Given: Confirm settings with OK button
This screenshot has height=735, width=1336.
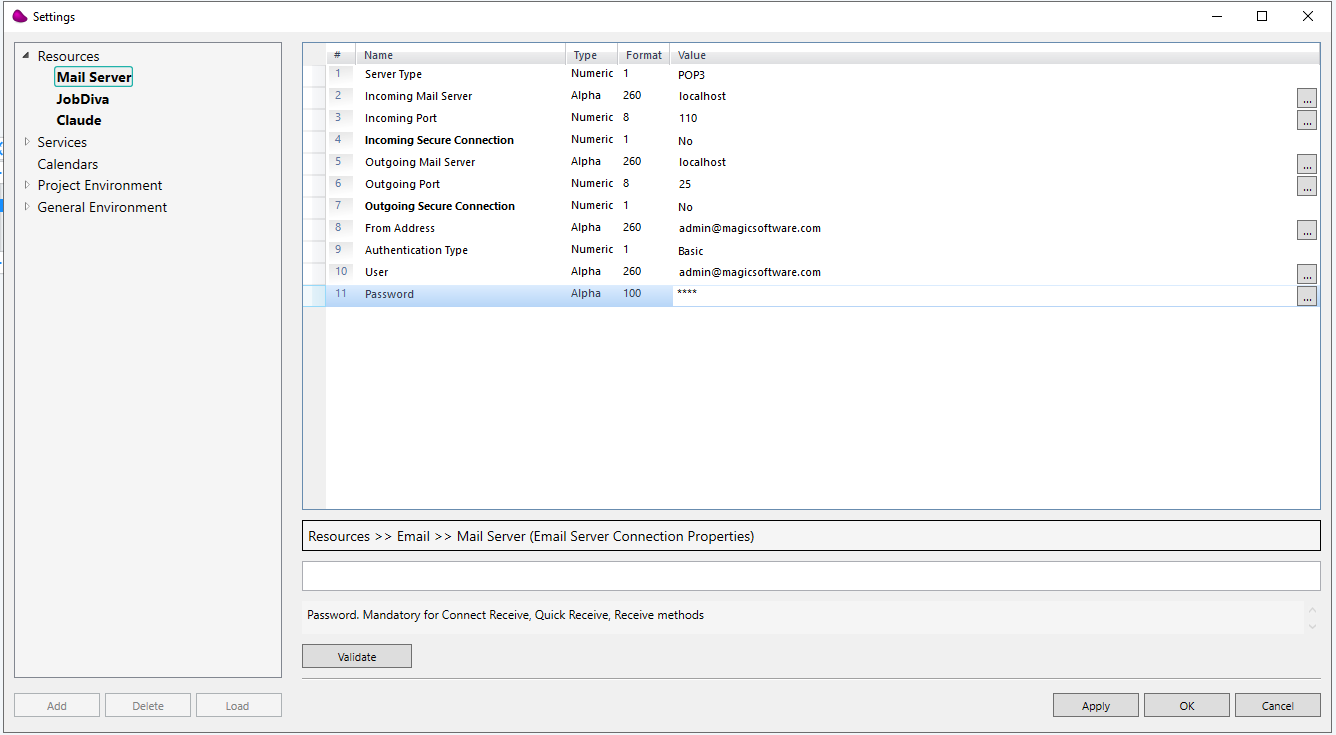Looking at the screenshot, I should 1187,705.
